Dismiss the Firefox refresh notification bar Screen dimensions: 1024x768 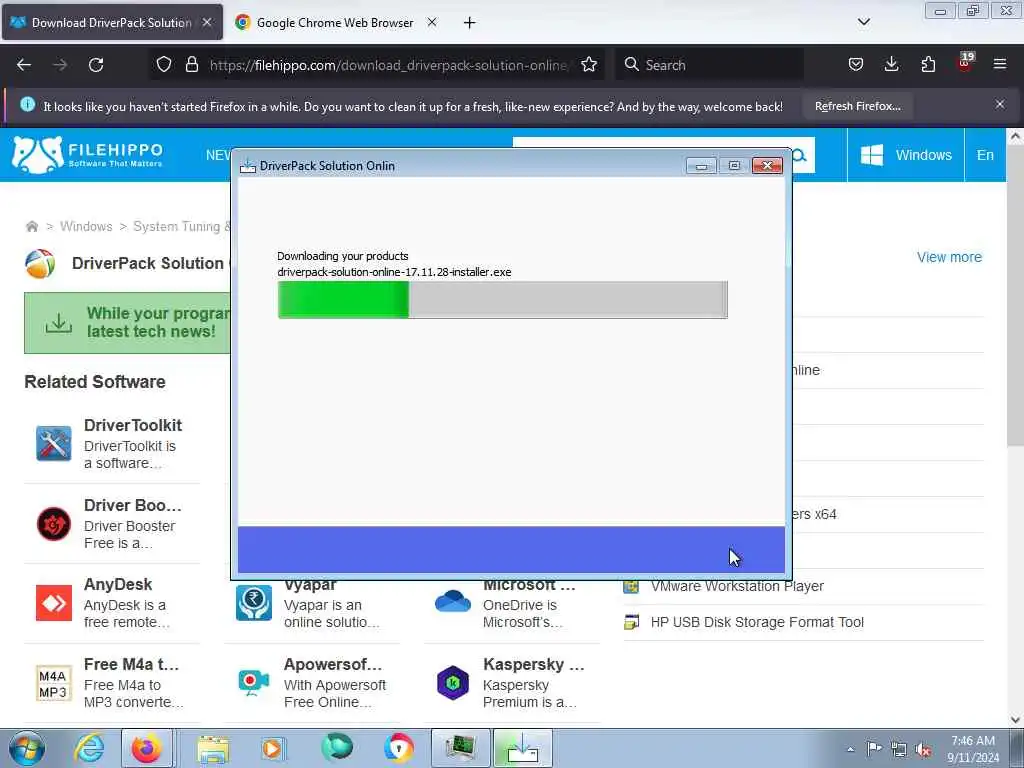point(1000,104)
